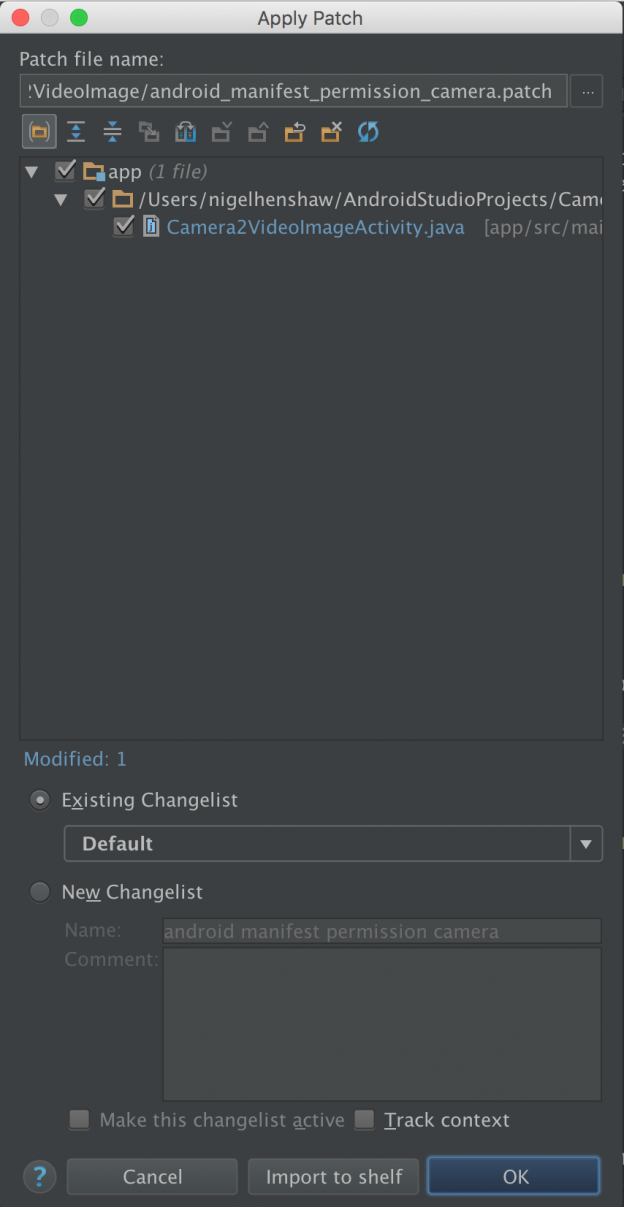The width and height of the screenshot is (624, 1207).
Task: Click the map base directory icon
Action: (x=185, y=131)
